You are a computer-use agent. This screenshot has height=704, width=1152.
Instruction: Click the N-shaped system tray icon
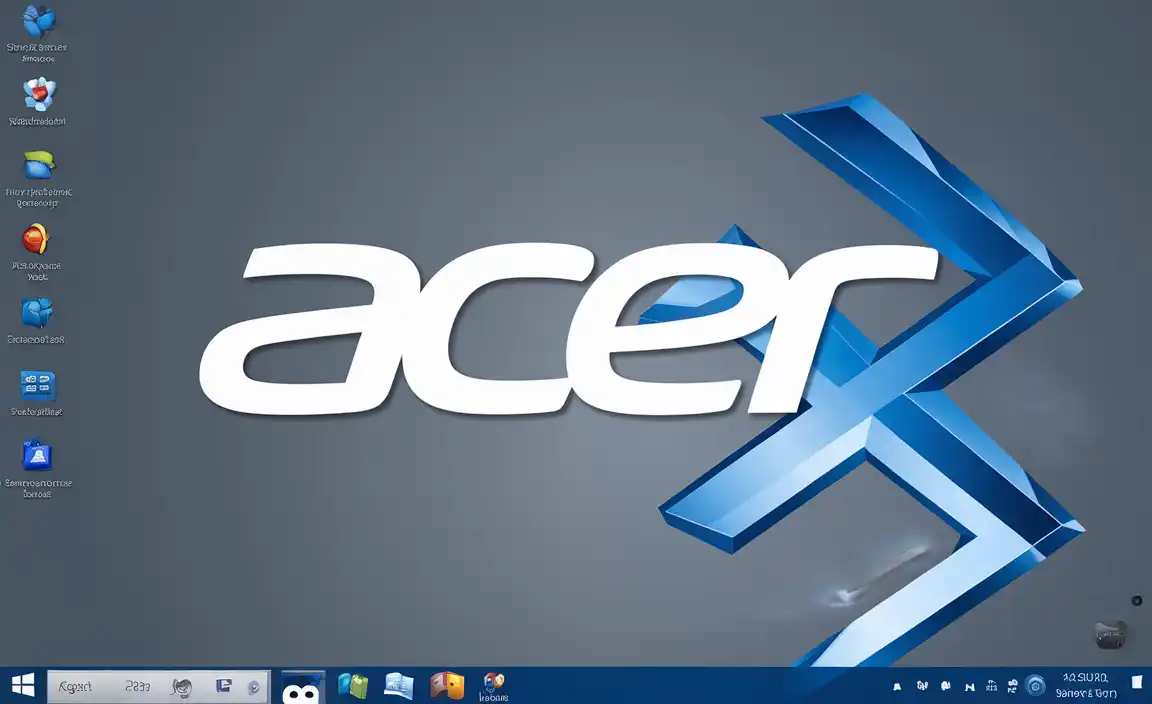pyautogui.click(x=970, y=687)
